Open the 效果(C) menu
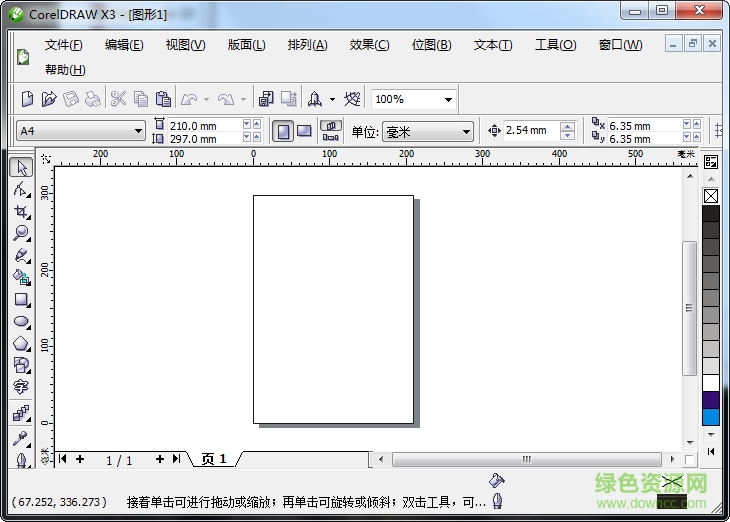This screenshot has height=522, width=730. pos(369,45)
